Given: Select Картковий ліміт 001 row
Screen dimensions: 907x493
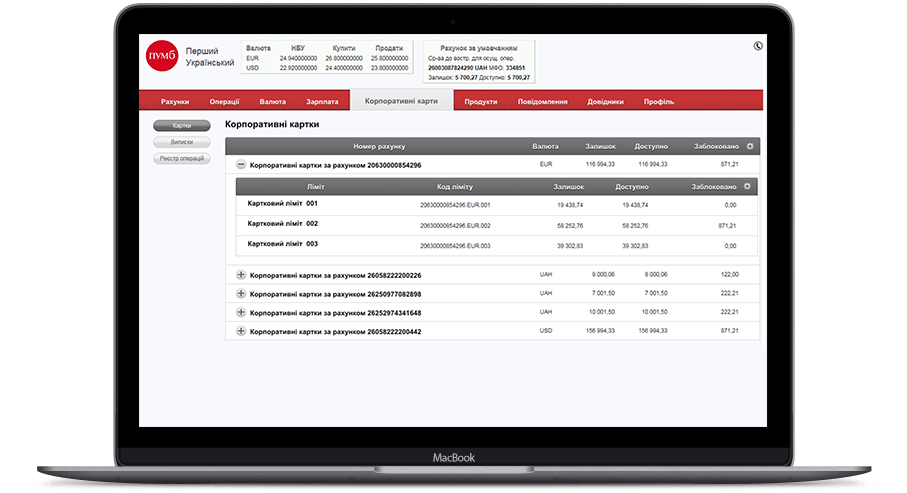Looking at the screenshot, I should (x=497, y=205).
